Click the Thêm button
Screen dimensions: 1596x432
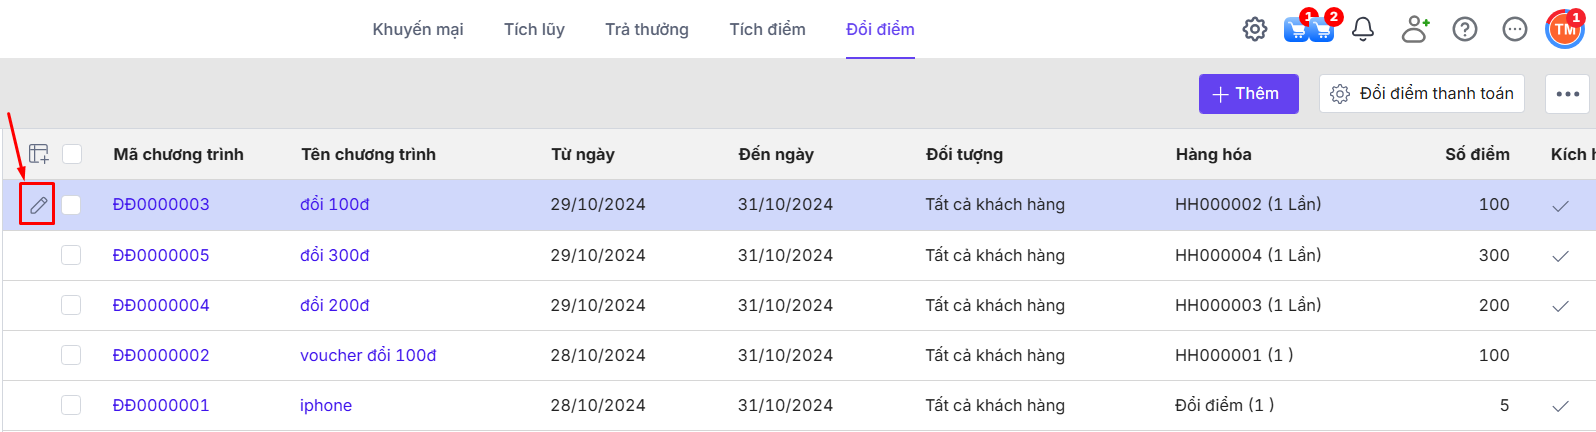click(x=1248, y=94)
